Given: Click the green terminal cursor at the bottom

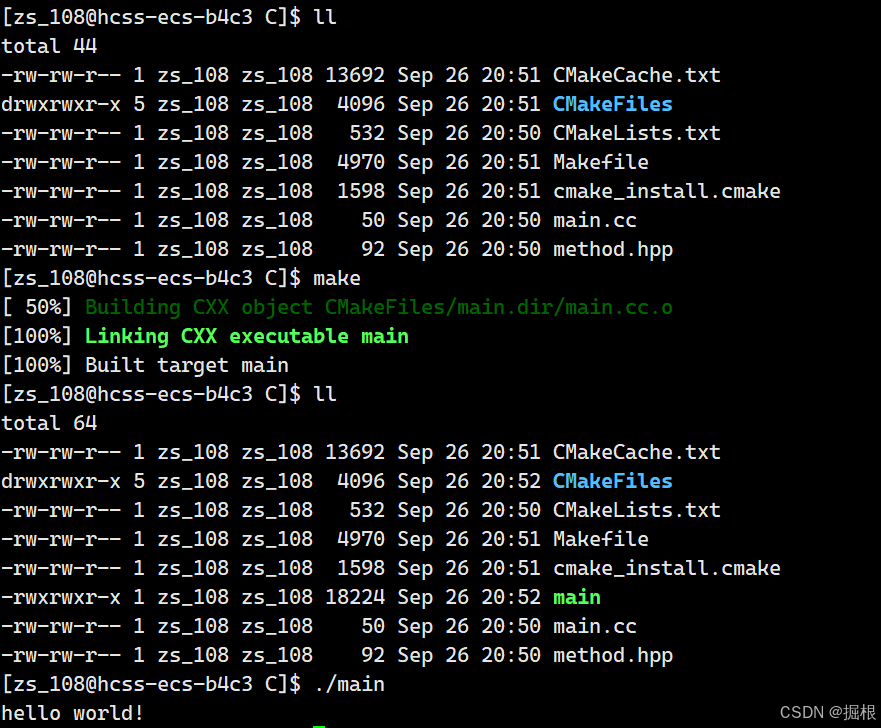Looking at the screenshot, I should (319, 726).
